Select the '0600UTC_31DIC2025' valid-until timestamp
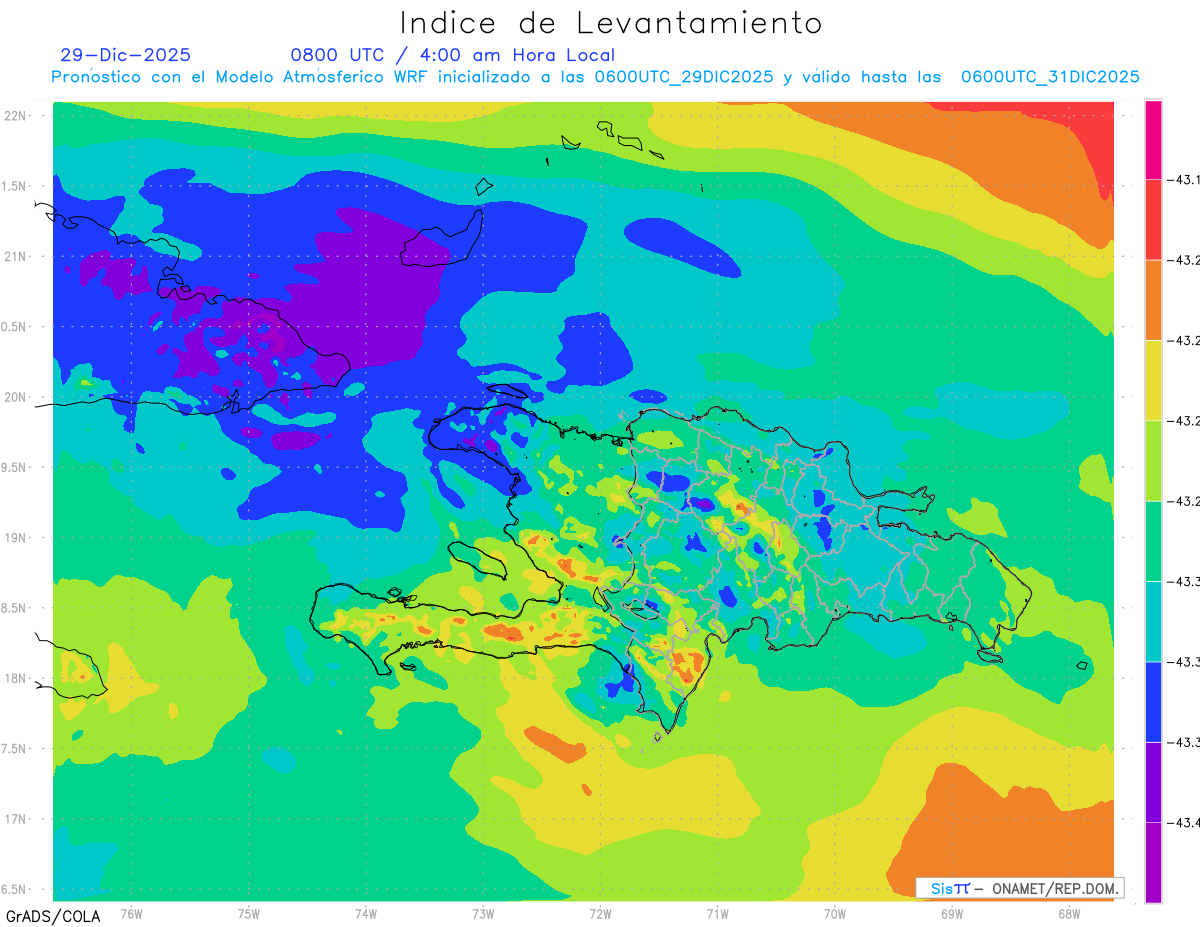1200x927 pixels. click(1050, 77)
